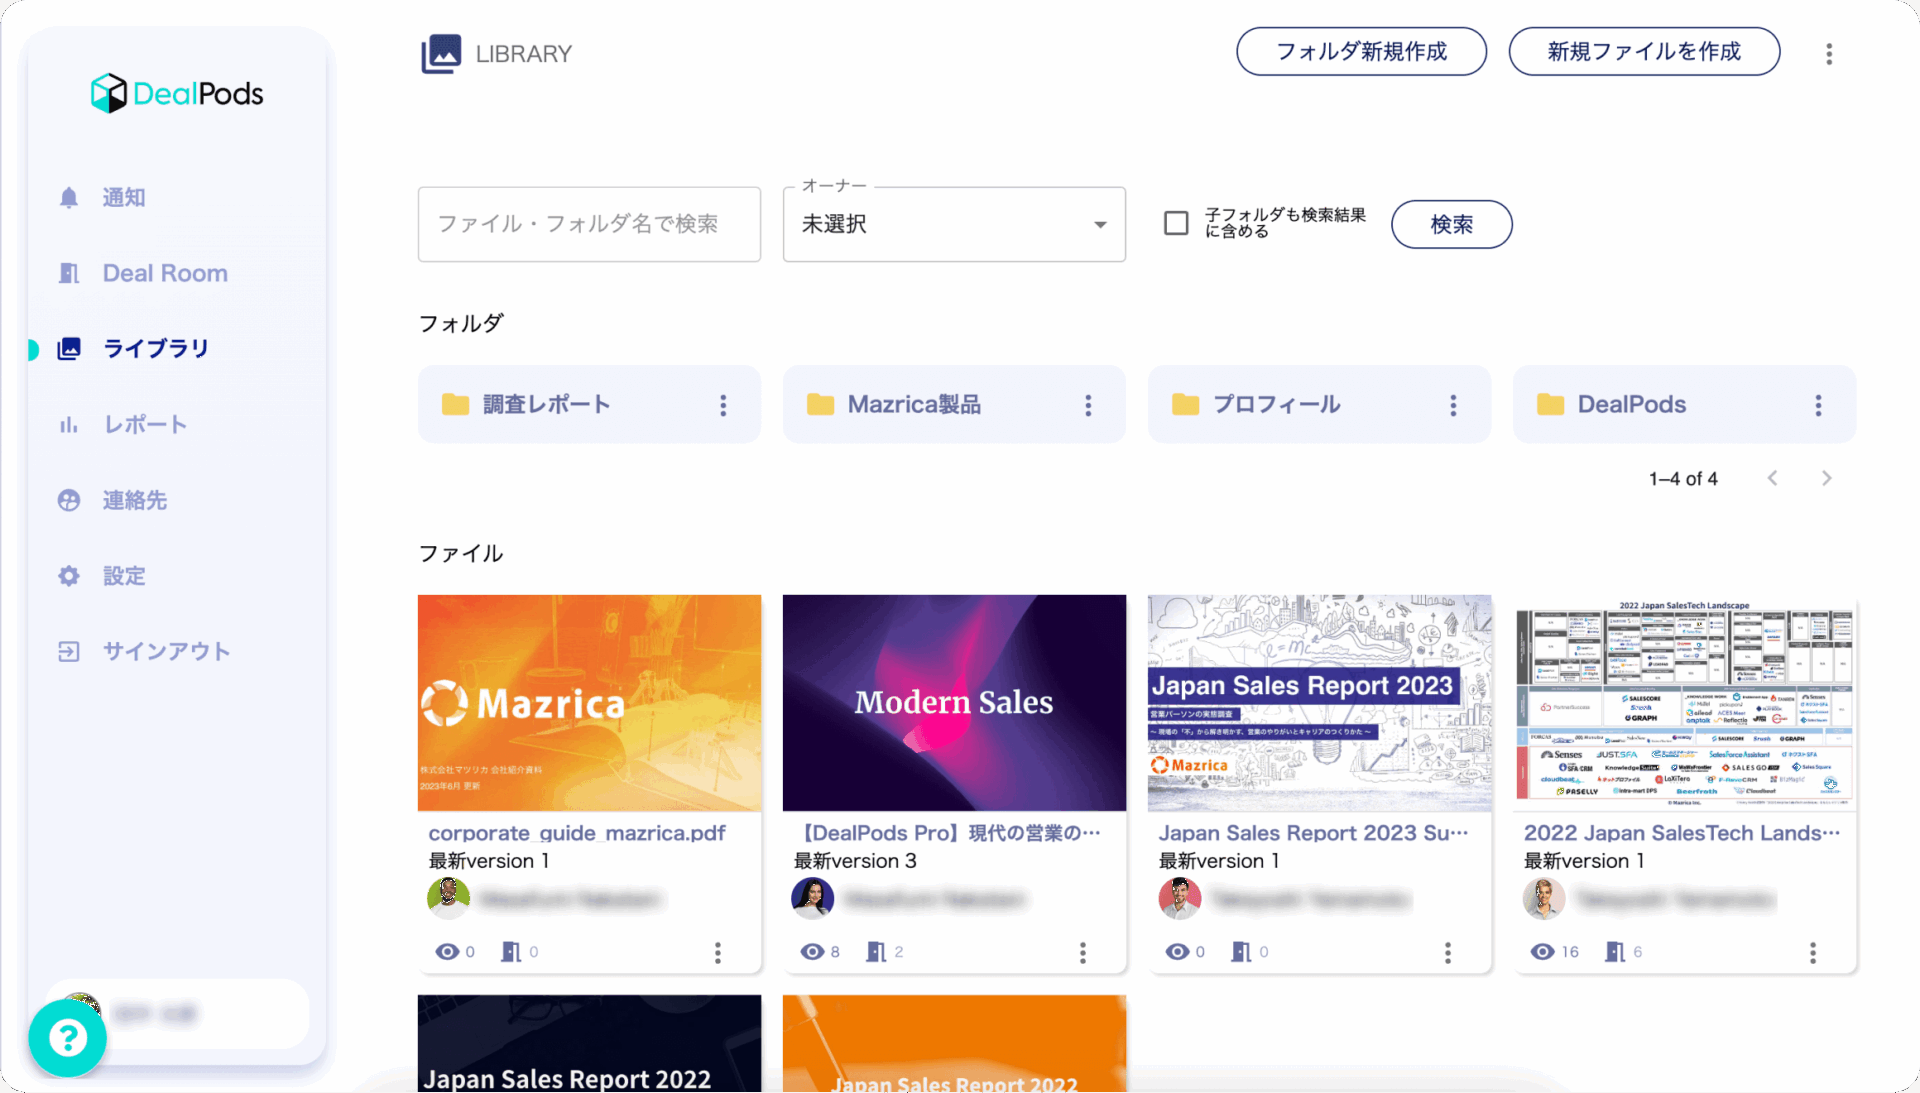Open the Modern Sales thumbnail

(x=954, y=703)
